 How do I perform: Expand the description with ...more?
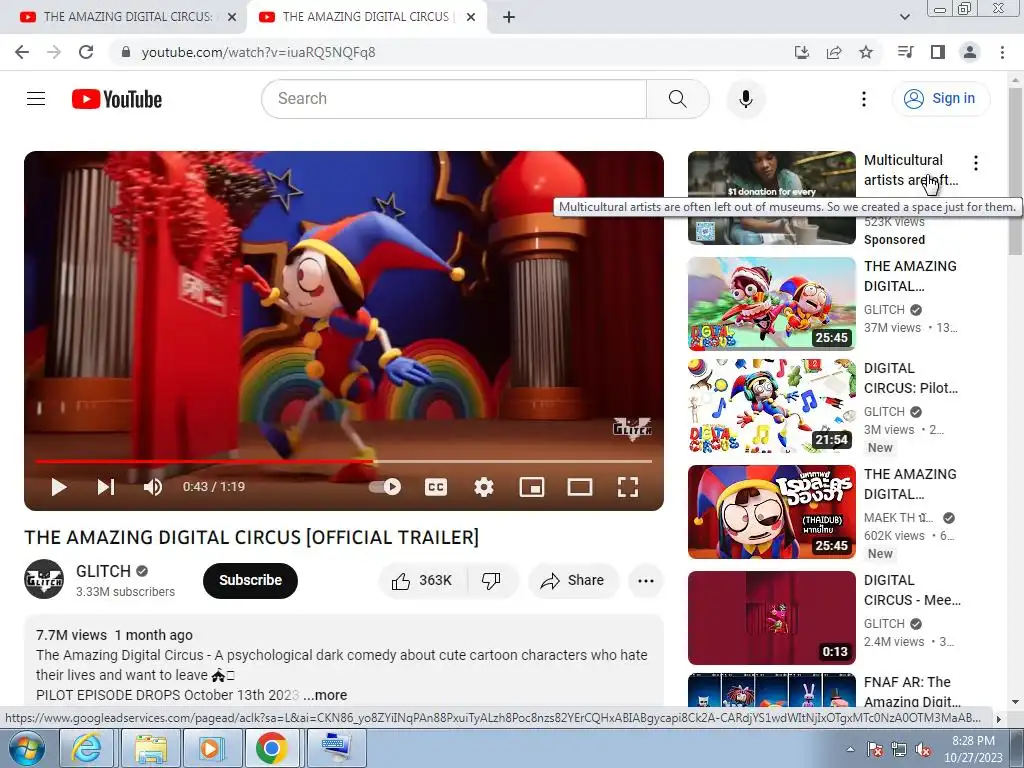tap(325, 695)
